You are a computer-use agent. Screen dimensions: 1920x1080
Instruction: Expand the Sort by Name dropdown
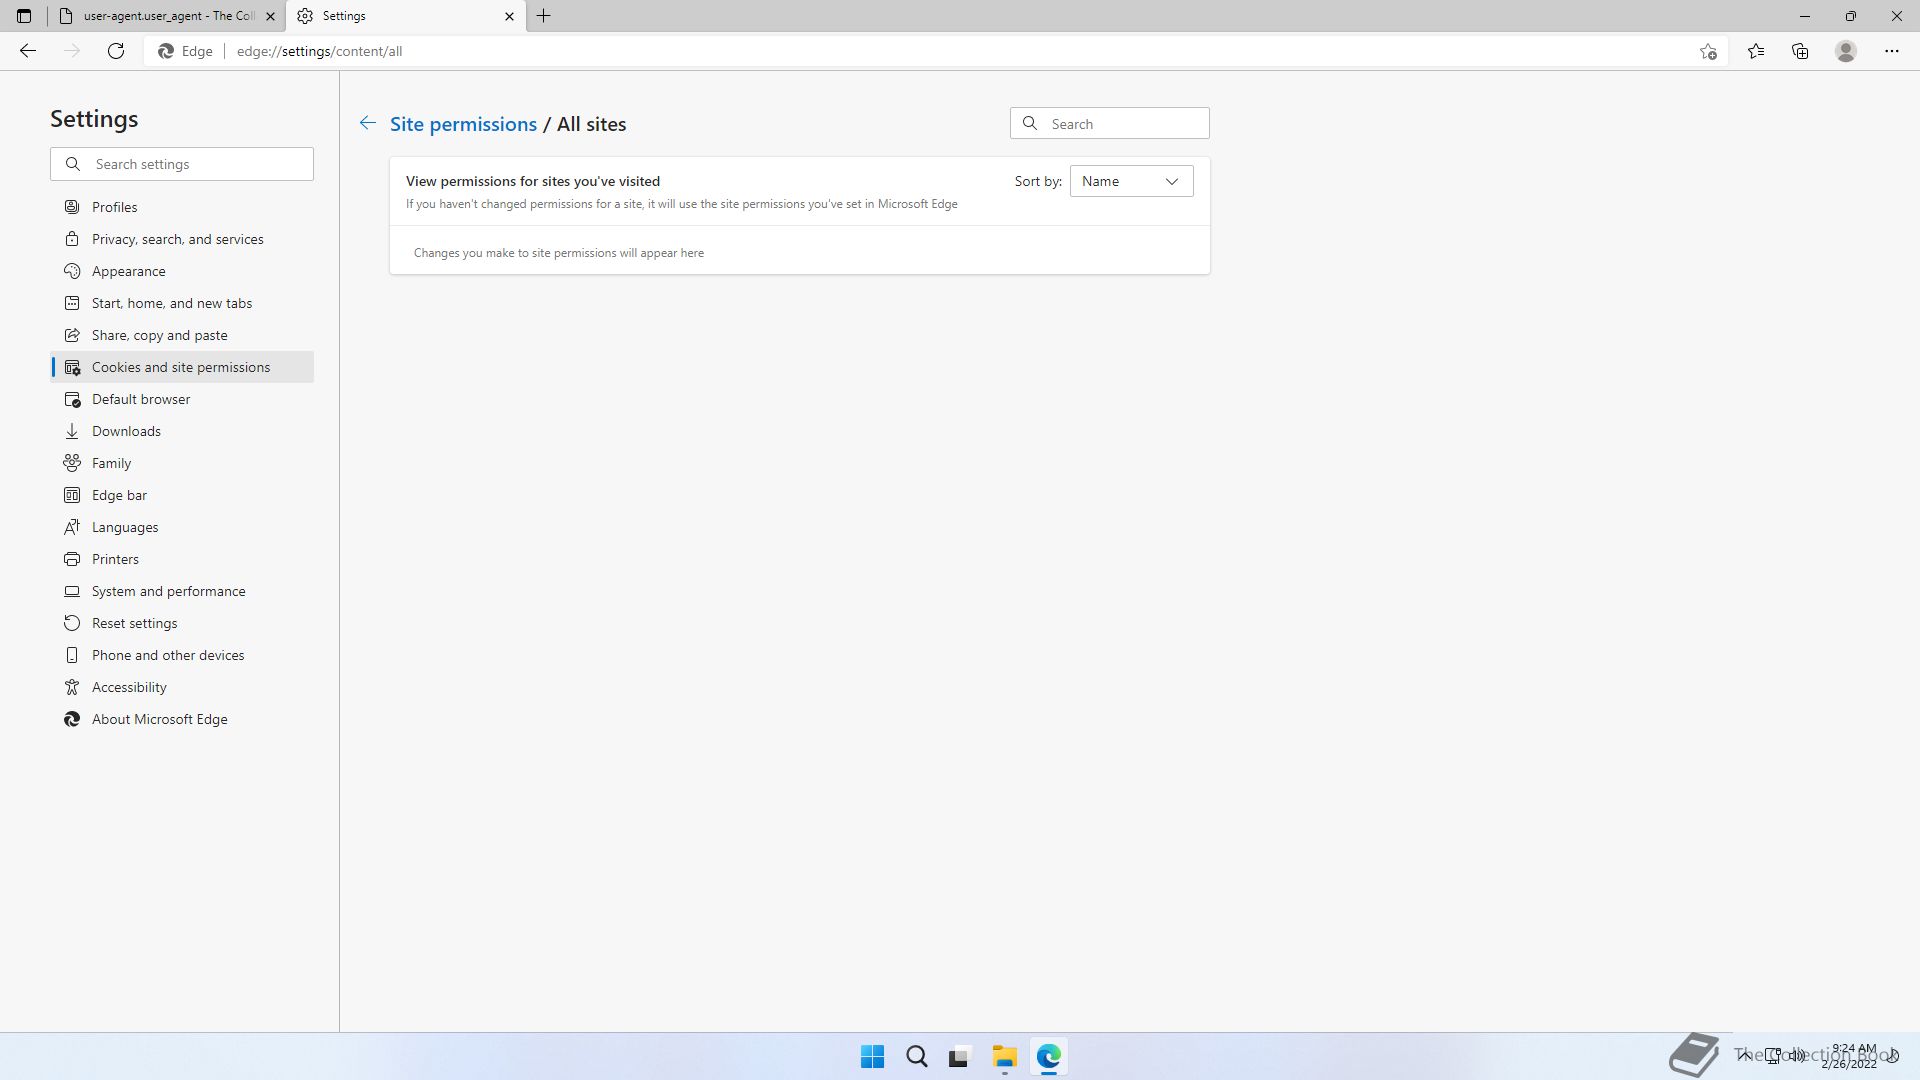(1131, 181)
